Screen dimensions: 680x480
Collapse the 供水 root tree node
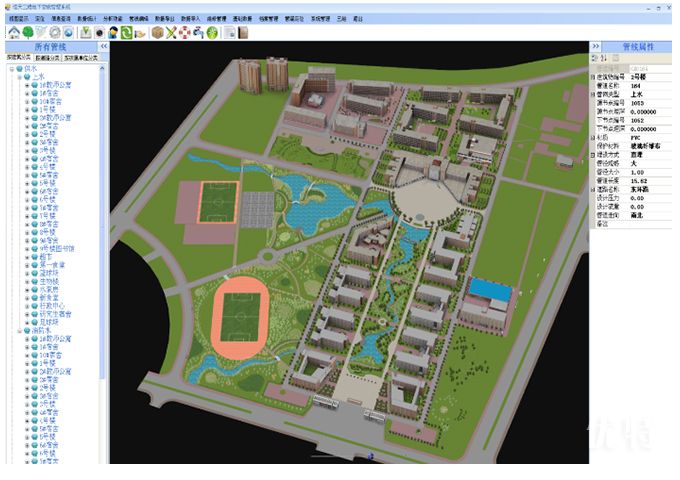pyautogui.click(x=11, y=69)
